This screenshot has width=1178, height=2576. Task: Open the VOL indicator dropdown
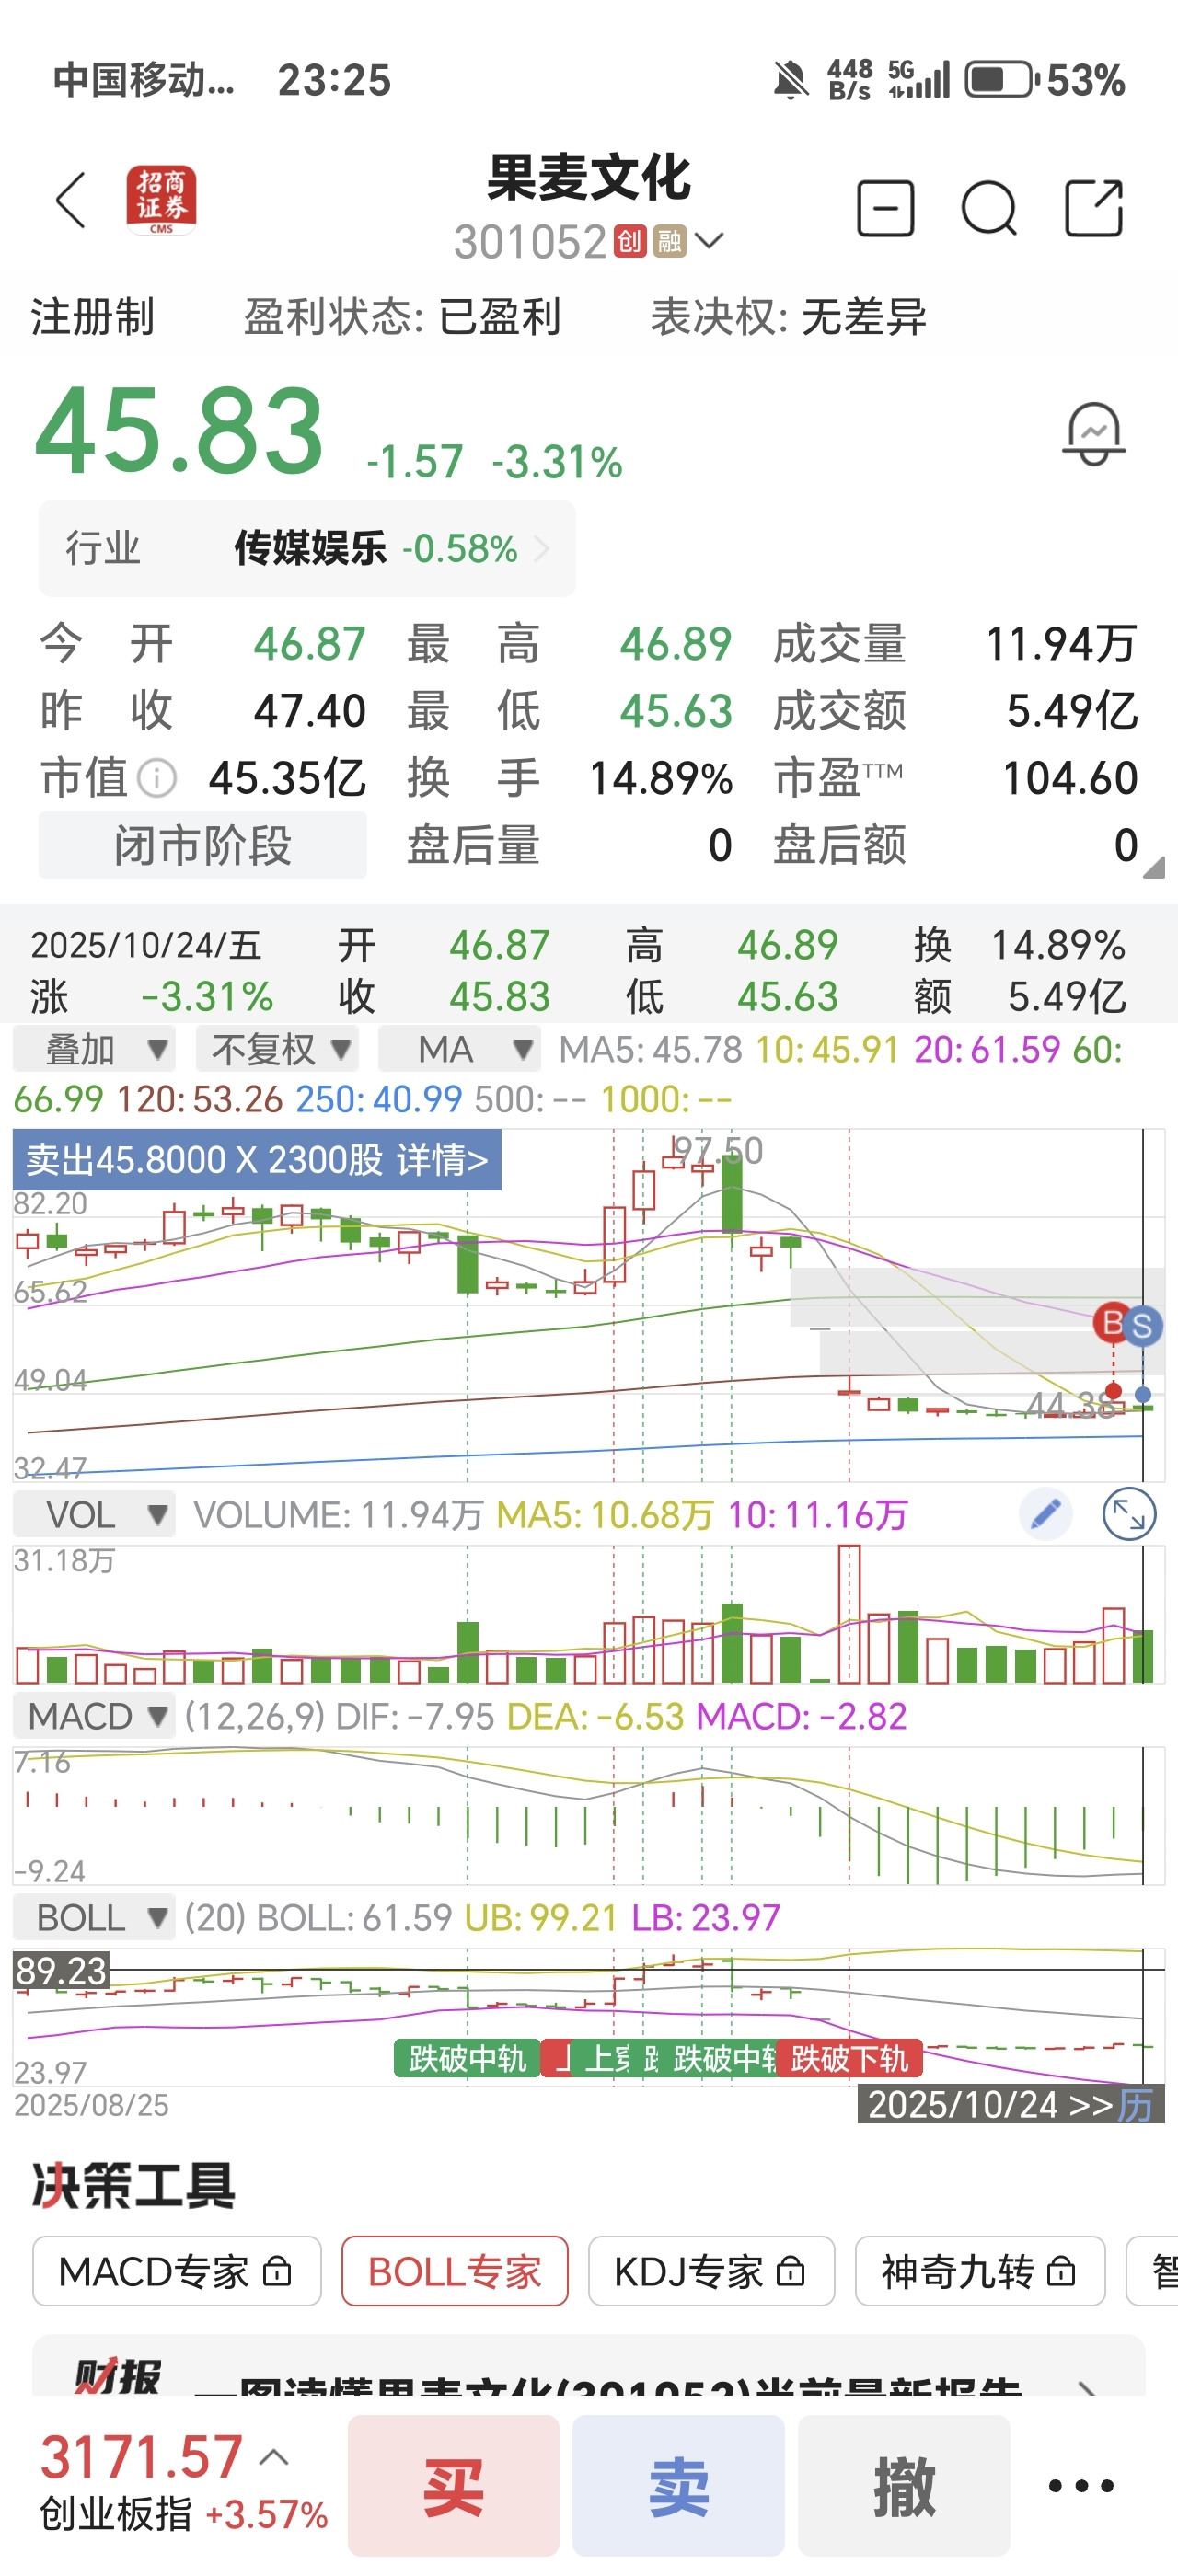point(94,1515)
